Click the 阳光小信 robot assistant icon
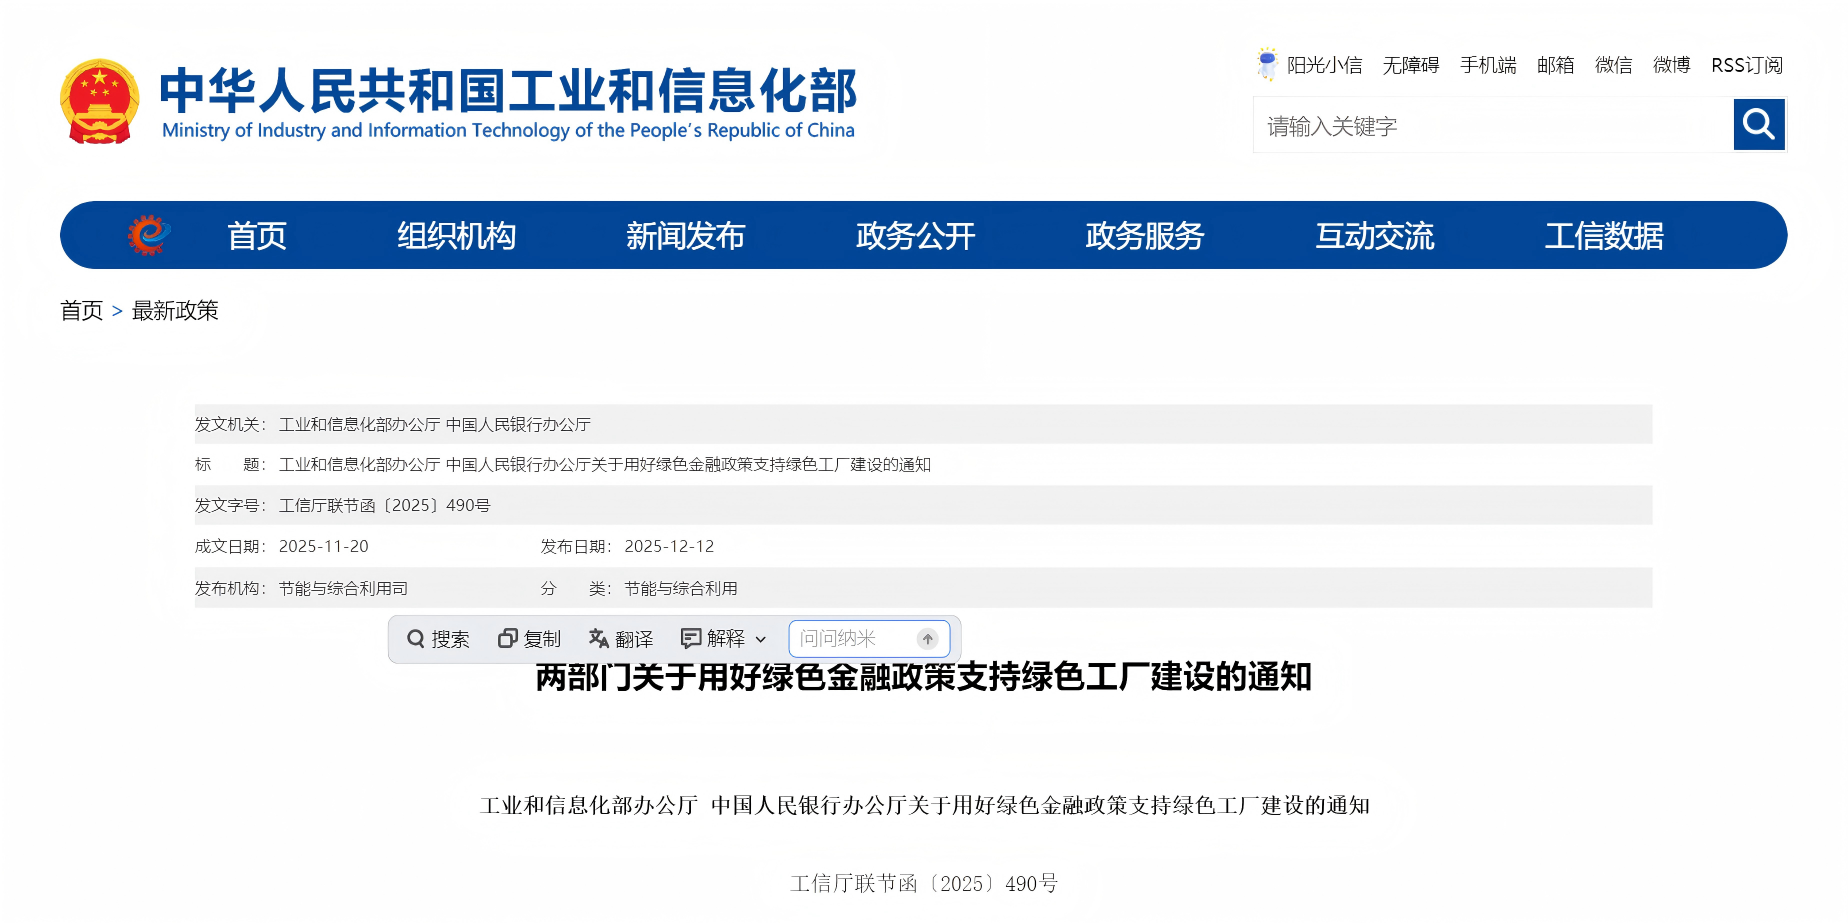The image size is (1848, 923). pos(1268,63)
